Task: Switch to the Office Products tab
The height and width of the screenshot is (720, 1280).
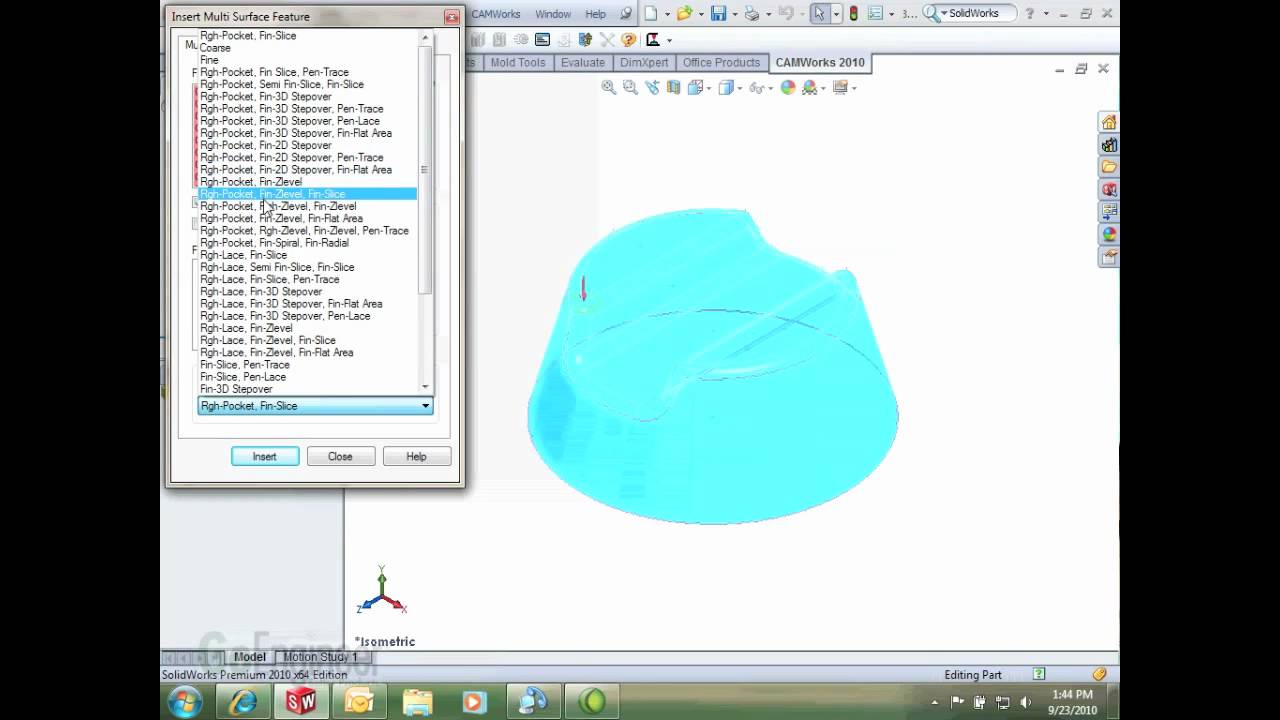Action: coord(721,62)
